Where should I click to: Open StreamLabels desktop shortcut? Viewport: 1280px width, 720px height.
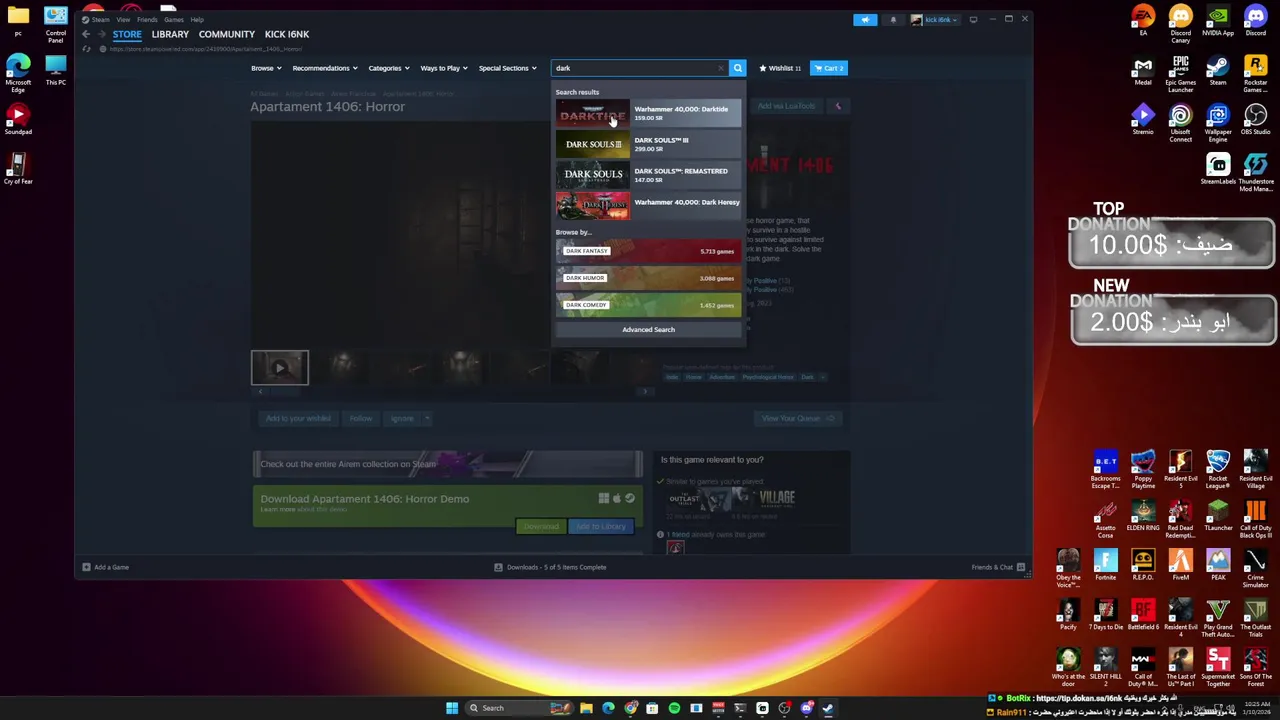[x=1218, y=170]
